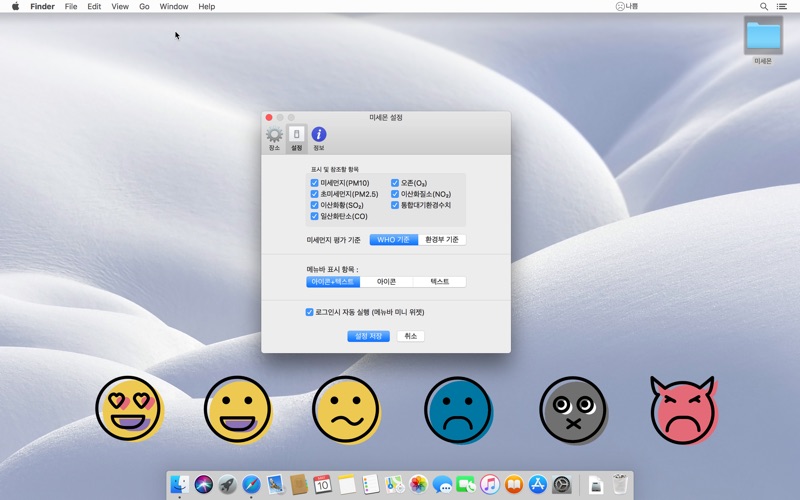Screen dimensions: 800x500
Task: Click 설정 저장 save button
Action: 368,336
